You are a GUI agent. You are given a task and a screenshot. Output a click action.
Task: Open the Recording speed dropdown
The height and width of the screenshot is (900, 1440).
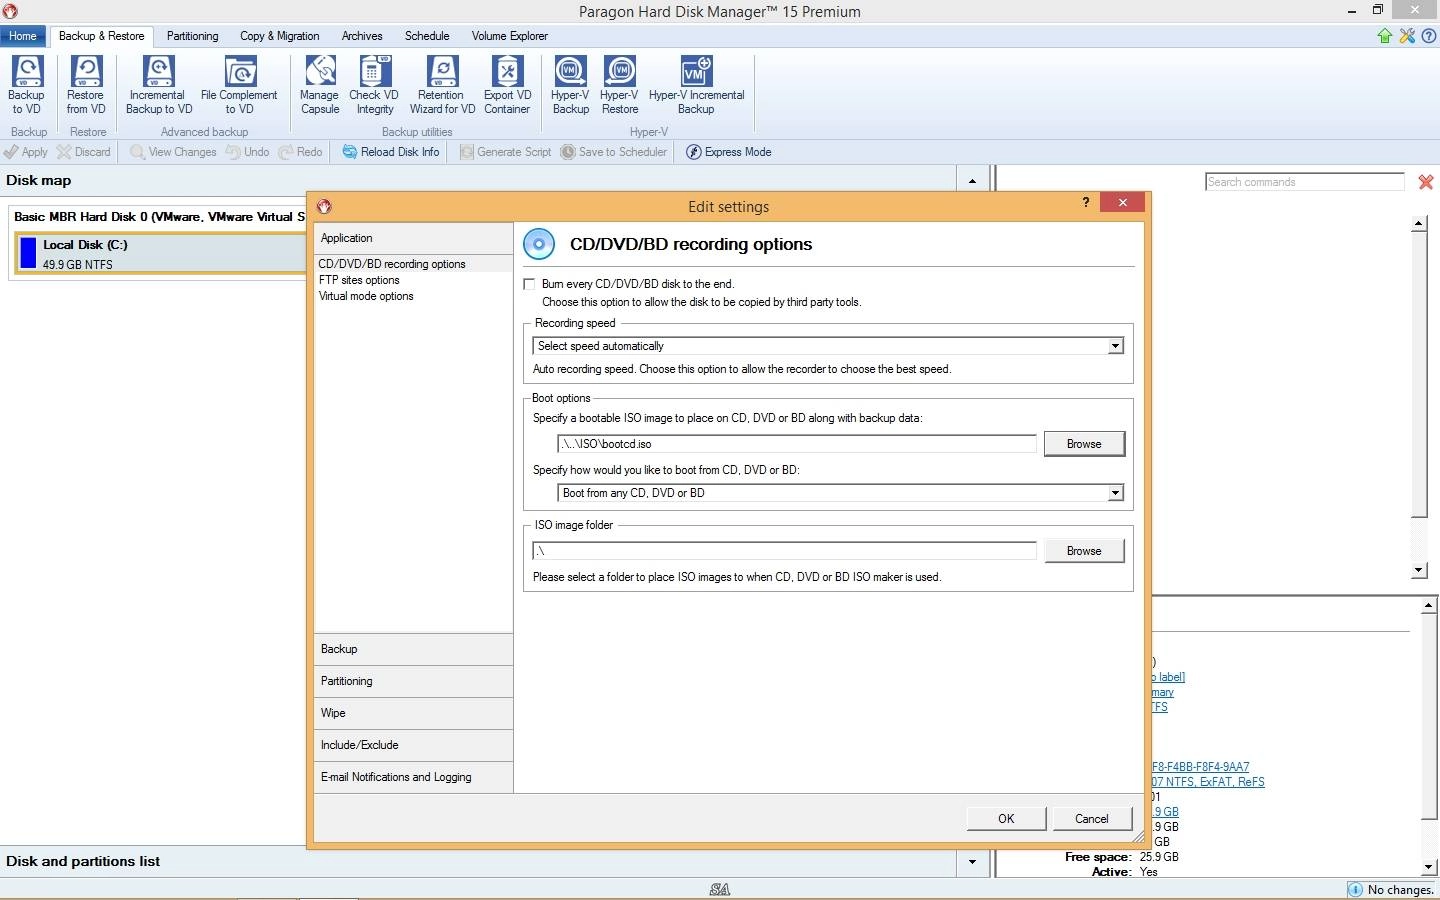pos(1115,346)
